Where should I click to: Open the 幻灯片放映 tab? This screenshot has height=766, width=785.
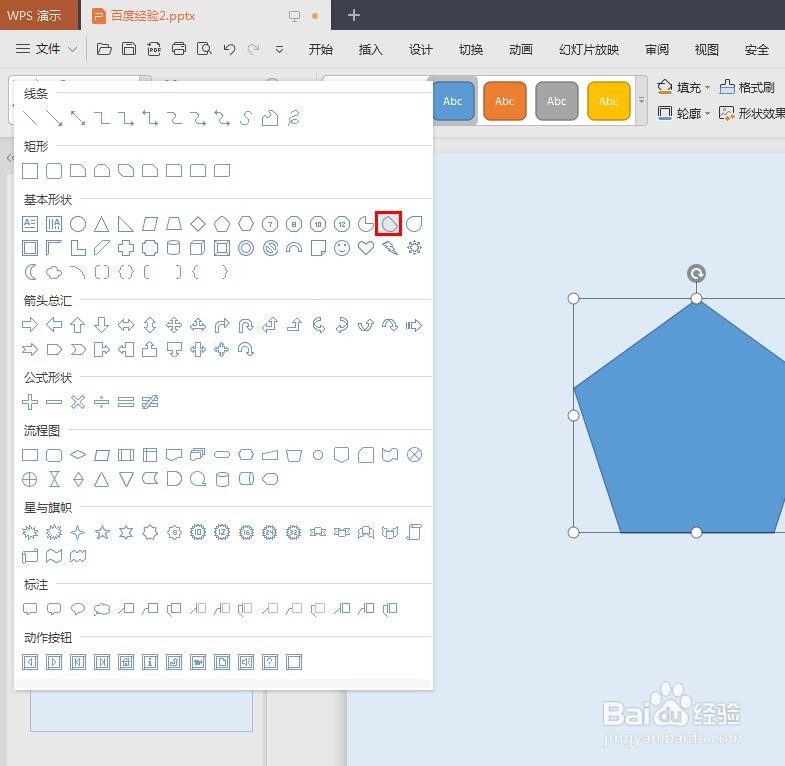pos(589,49)
